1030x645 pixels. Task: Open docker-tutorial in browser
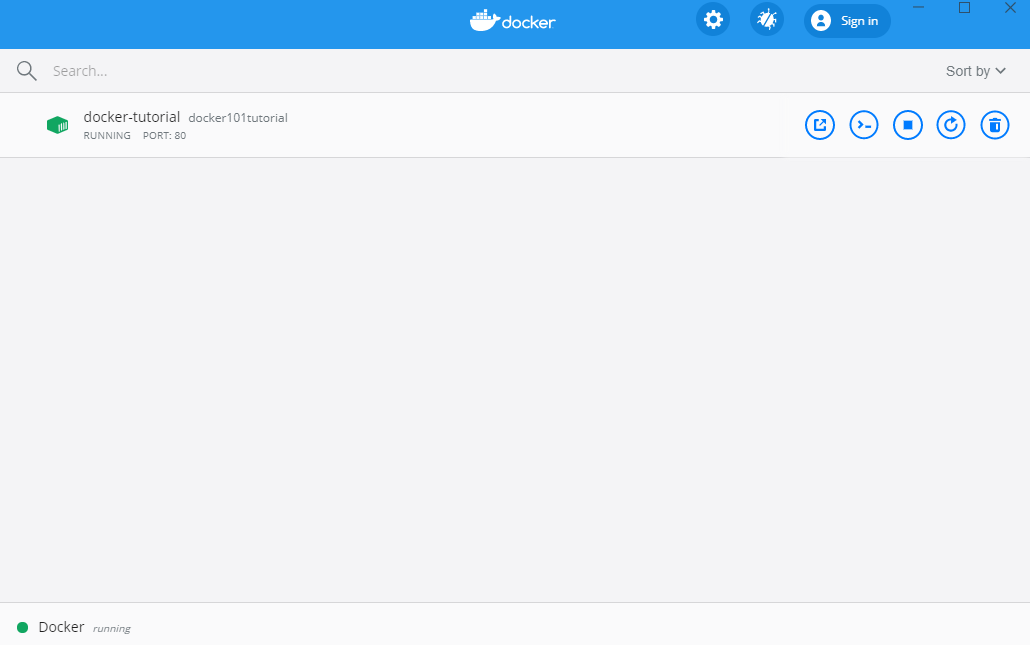820,125
